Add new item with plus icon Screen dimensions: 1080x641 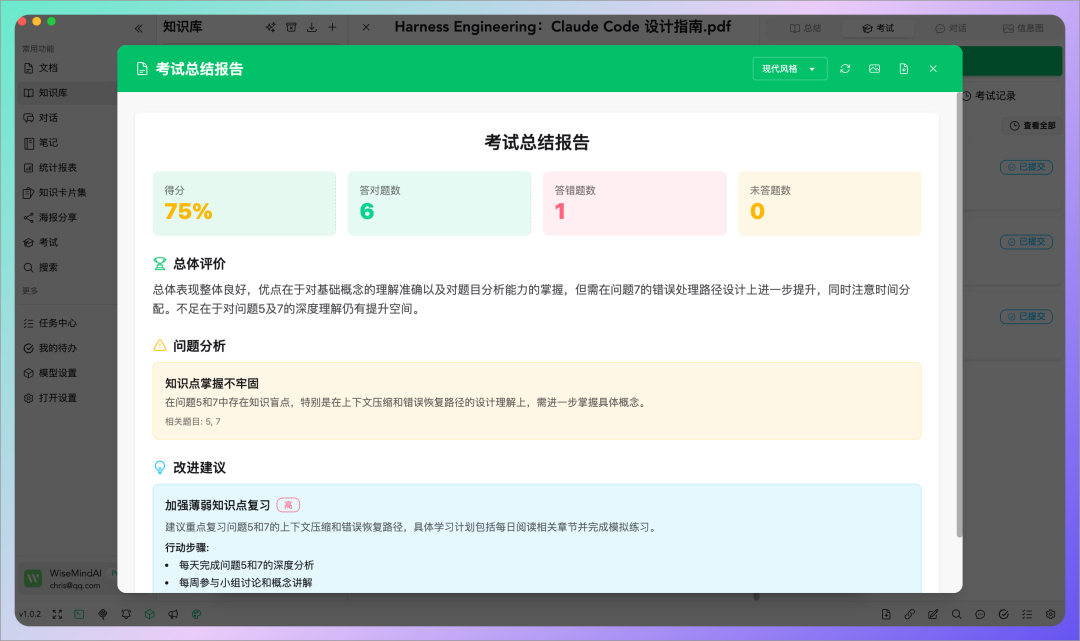pyautogui.click(x=333, y=28)
